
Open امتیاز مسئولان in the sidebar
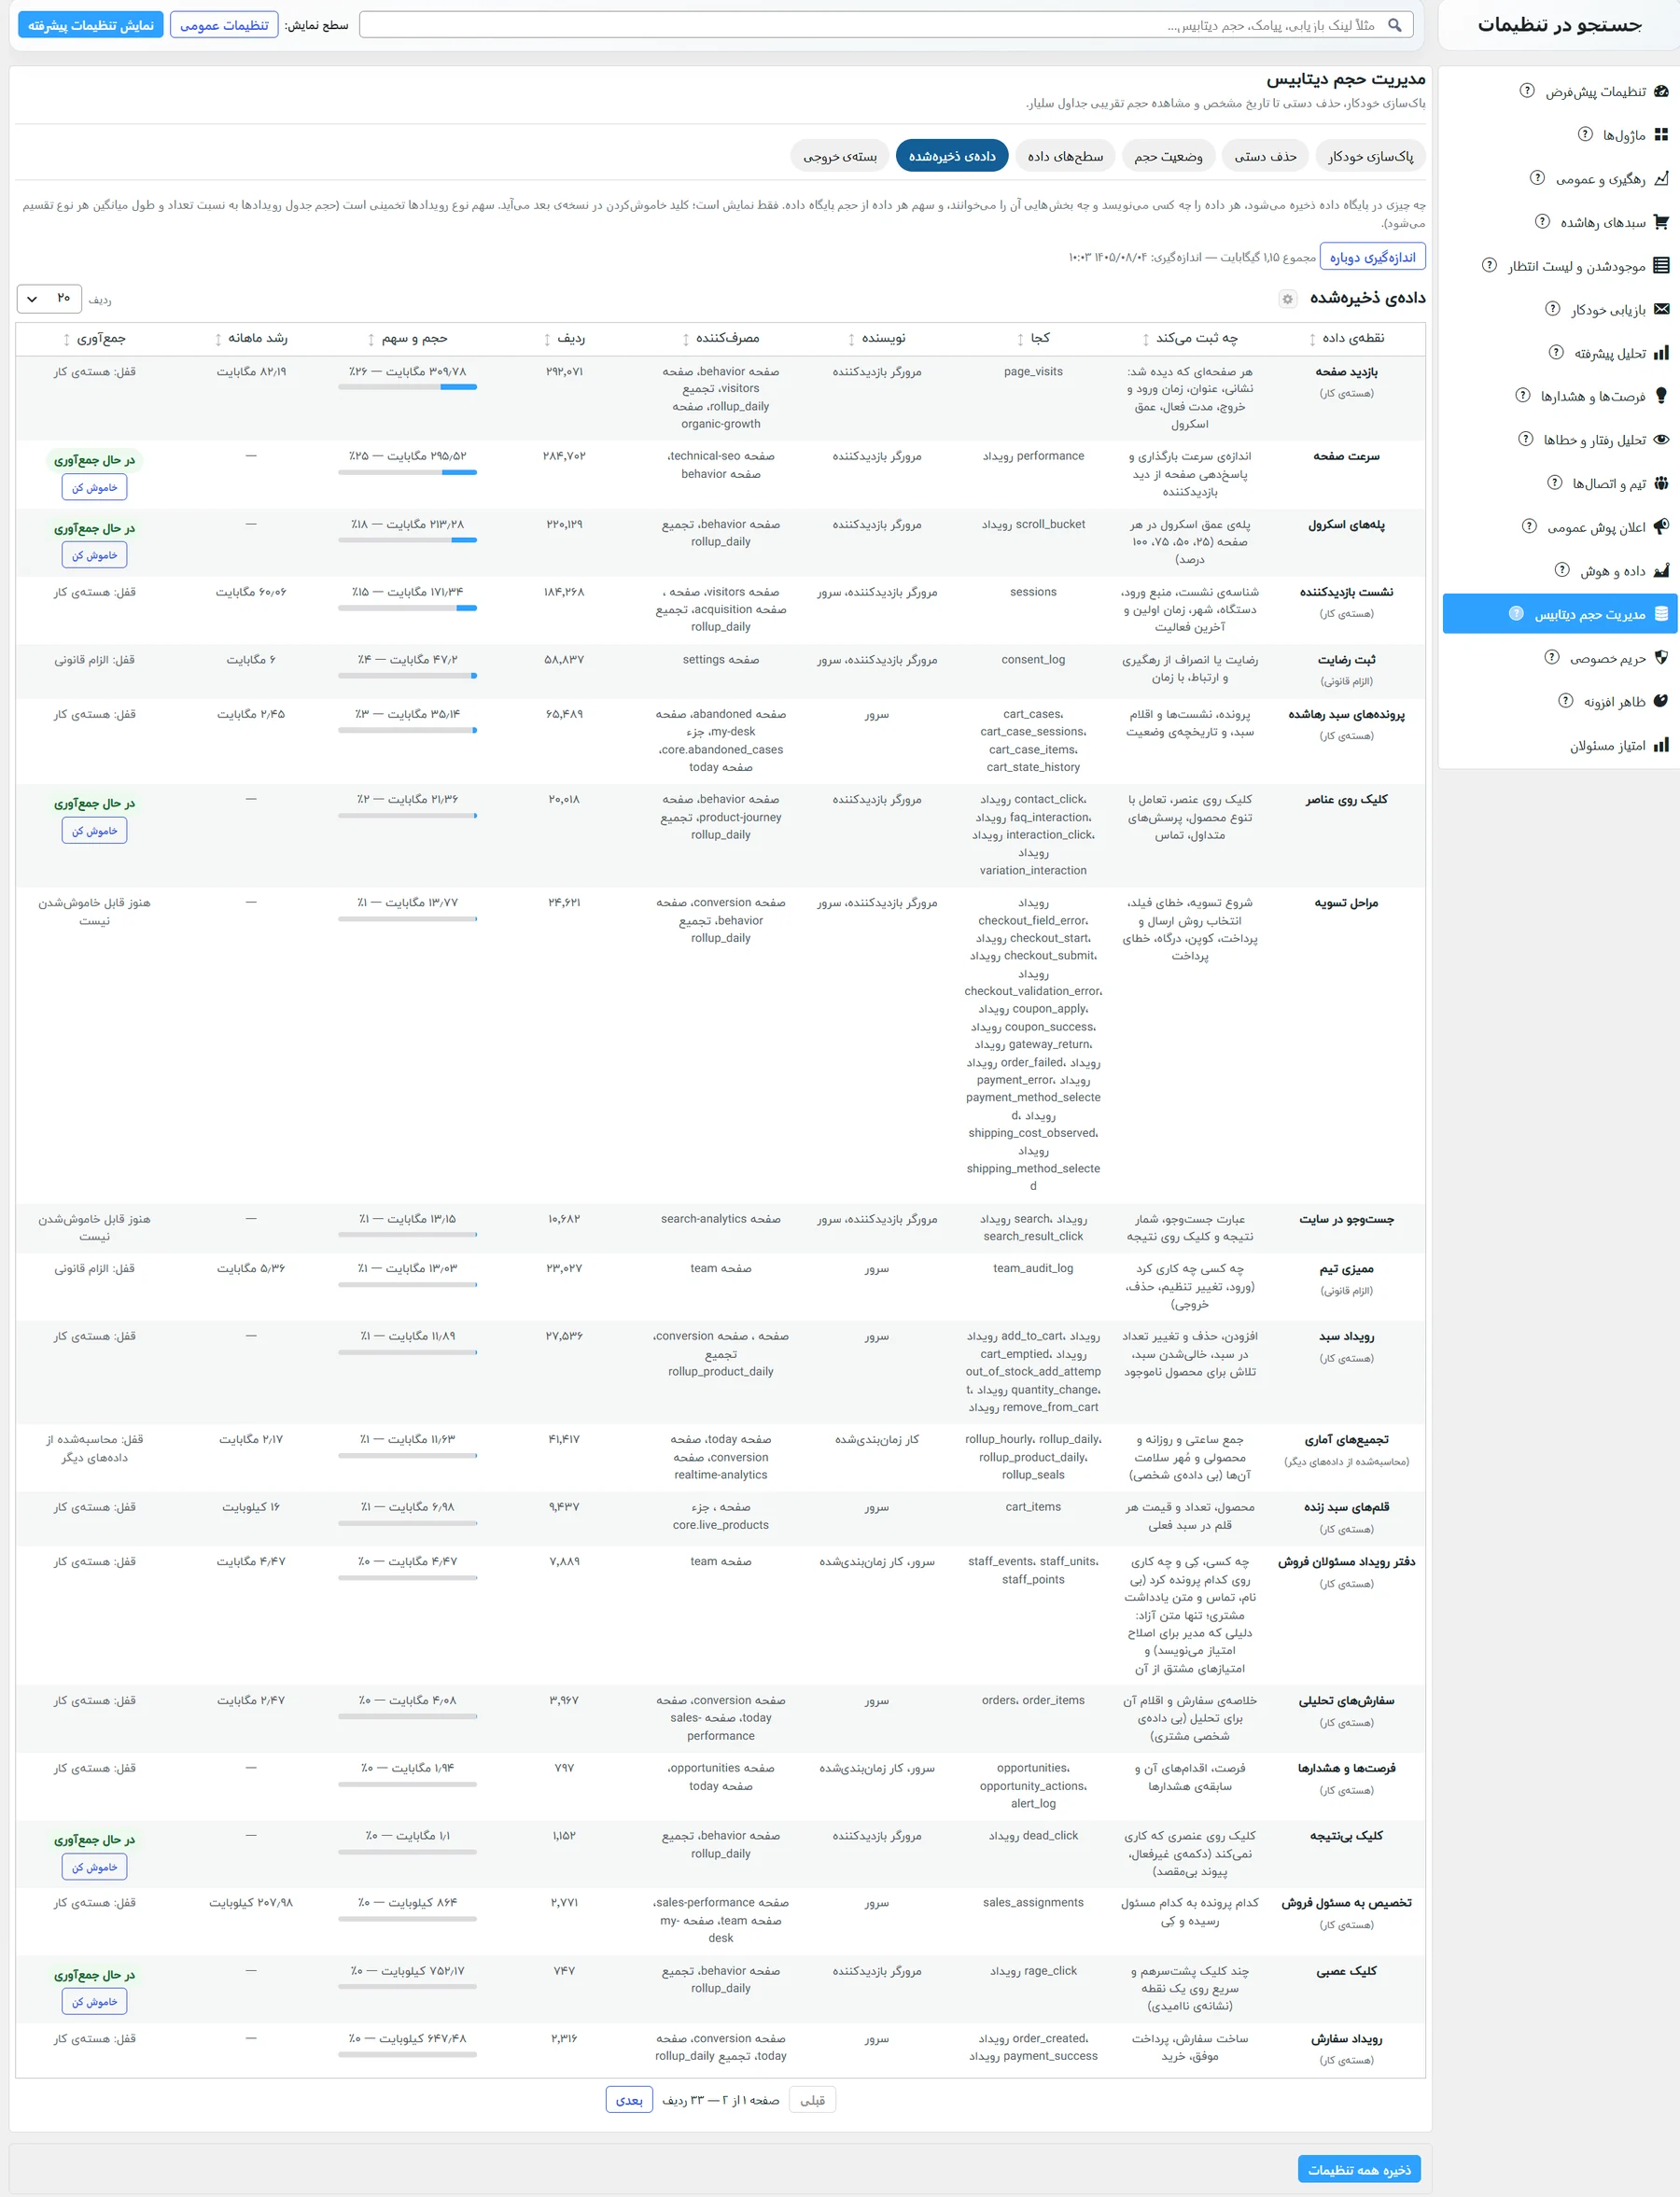(x=1558, y=745)
